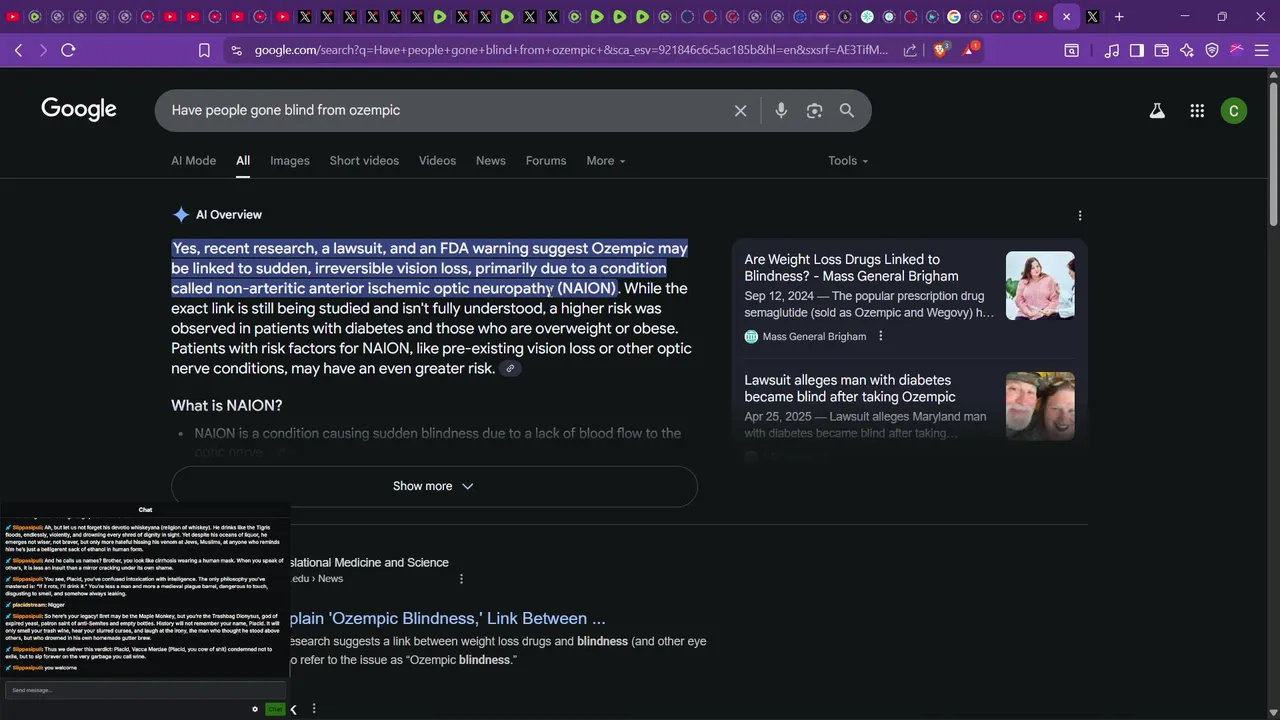Open Leo AI assistant

pos(1187,50)
